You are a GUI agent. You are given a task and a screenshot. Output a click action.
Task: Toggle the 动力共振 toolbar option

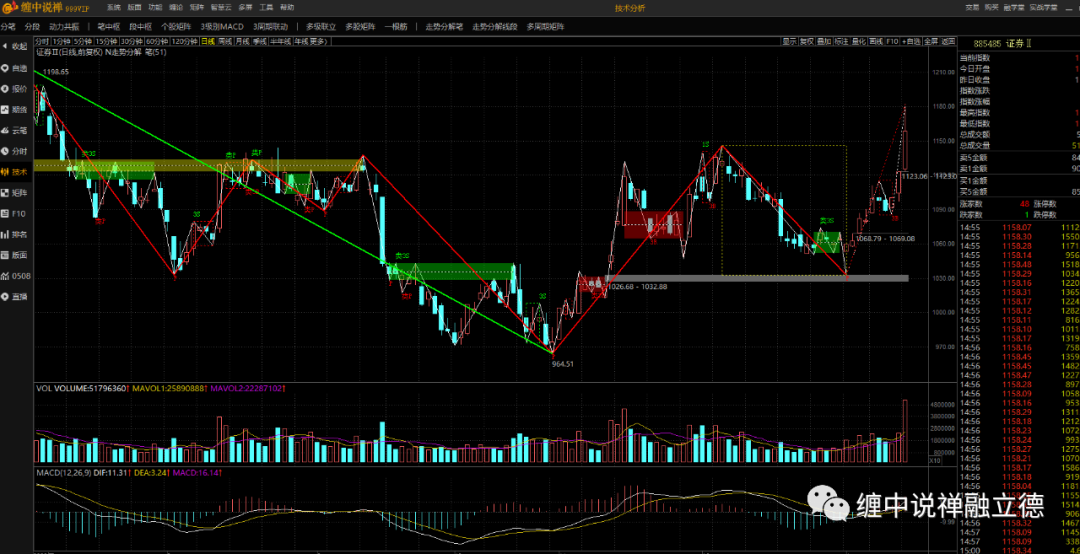tap(64, 26)
